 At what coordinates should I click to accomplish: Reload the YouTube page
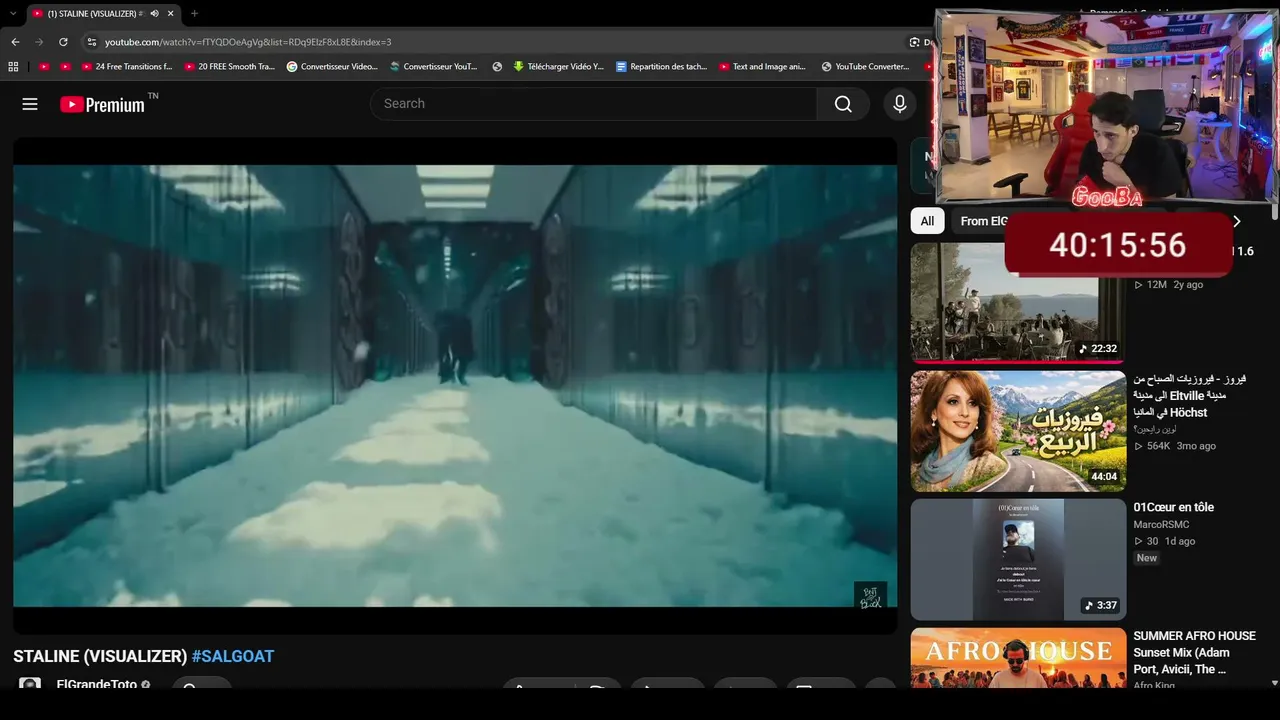[x=63, y=42]
